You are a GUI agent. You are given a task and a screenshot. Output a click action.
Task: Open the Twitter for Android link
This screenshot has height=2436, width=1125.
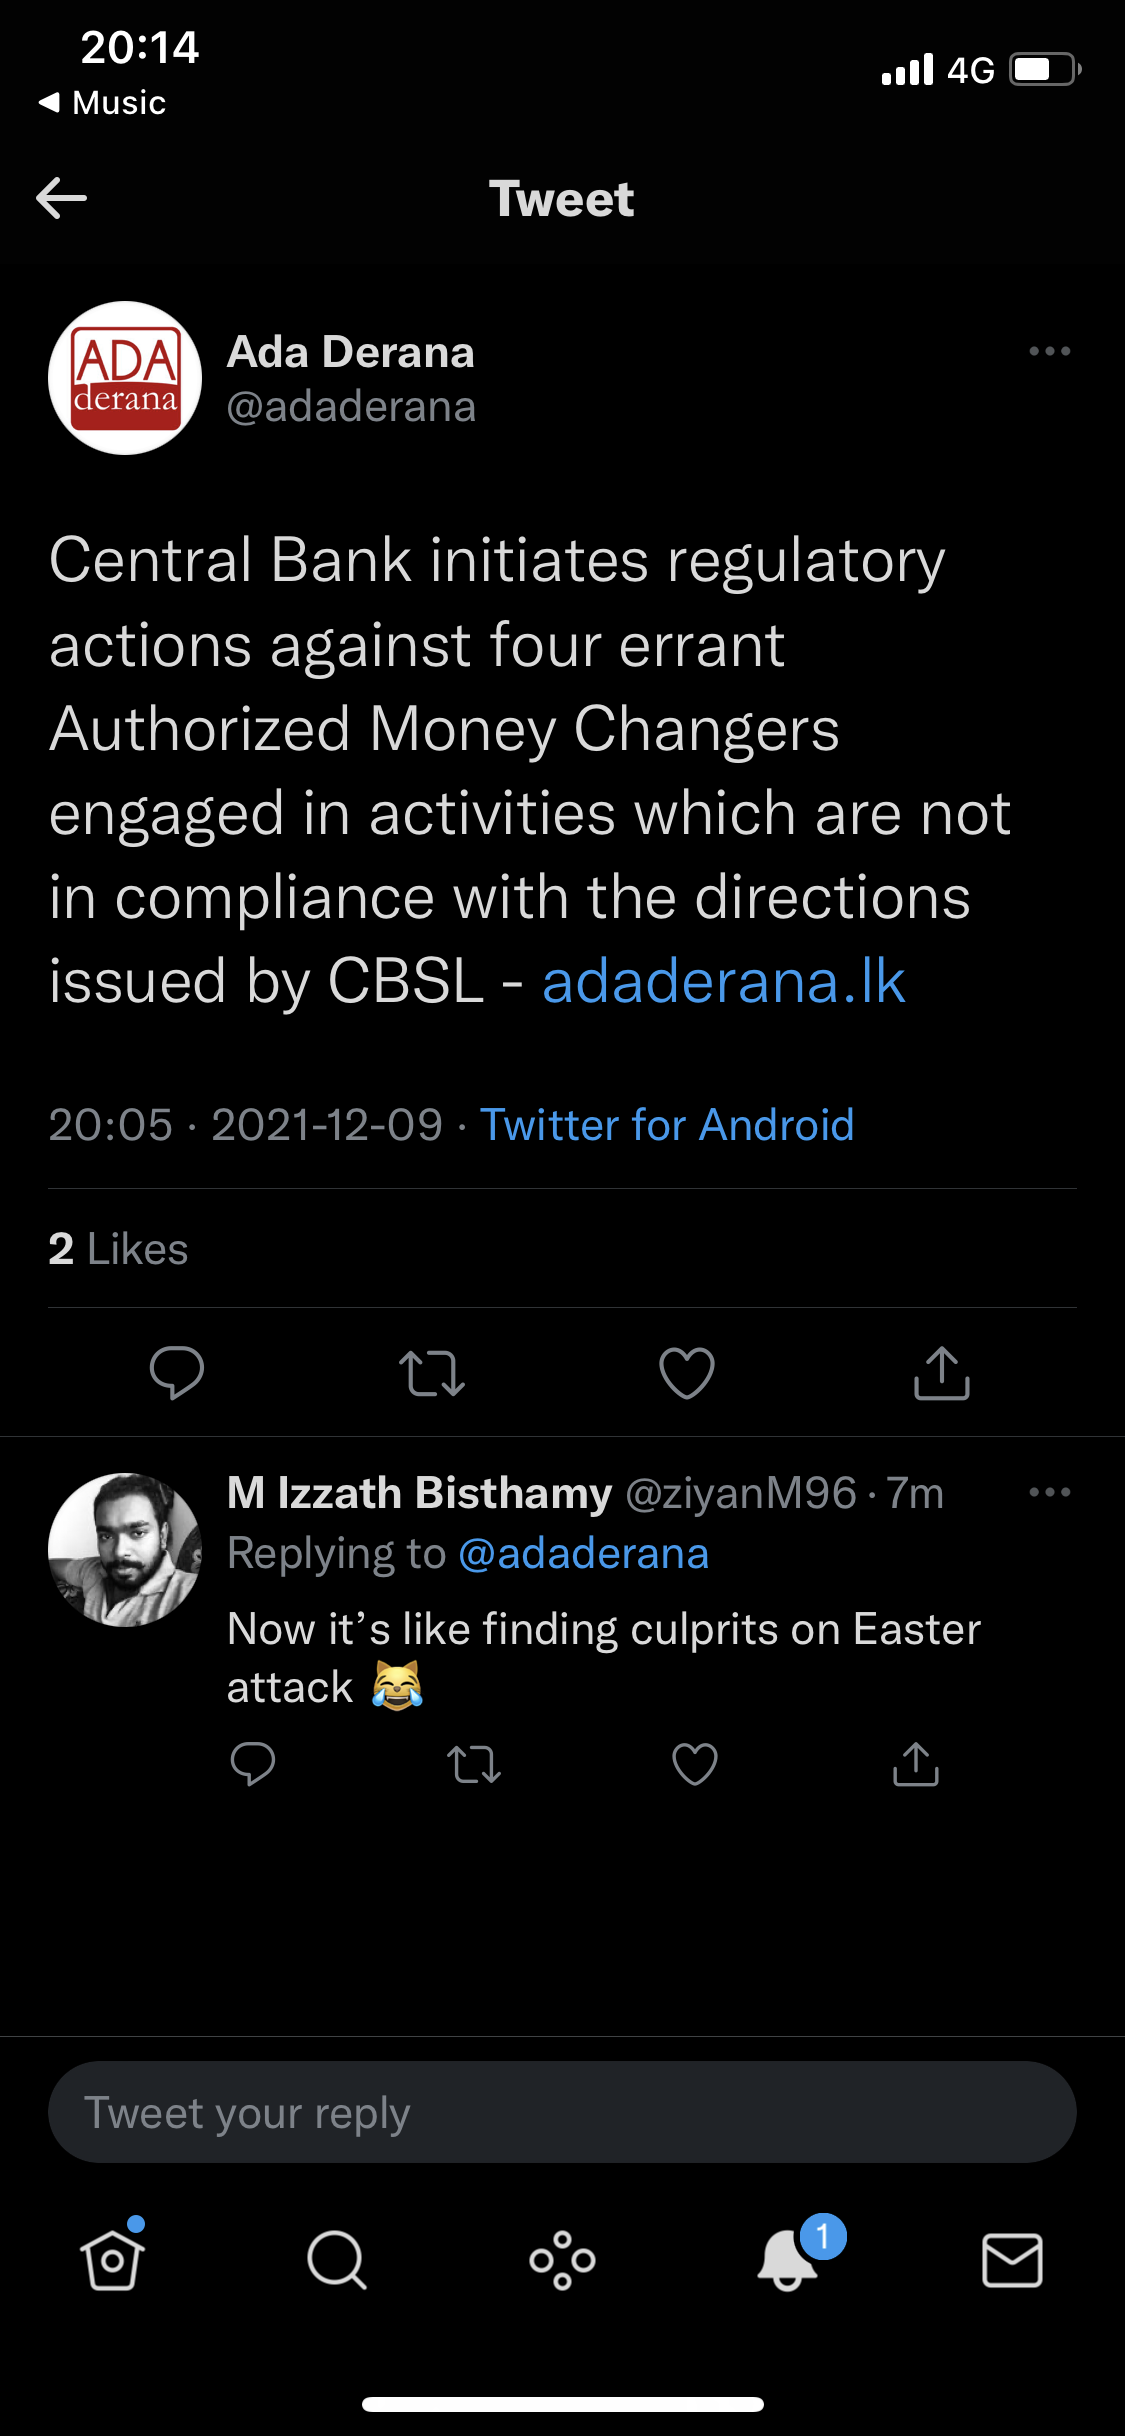pyautogui.click(x=667, y=1125)
